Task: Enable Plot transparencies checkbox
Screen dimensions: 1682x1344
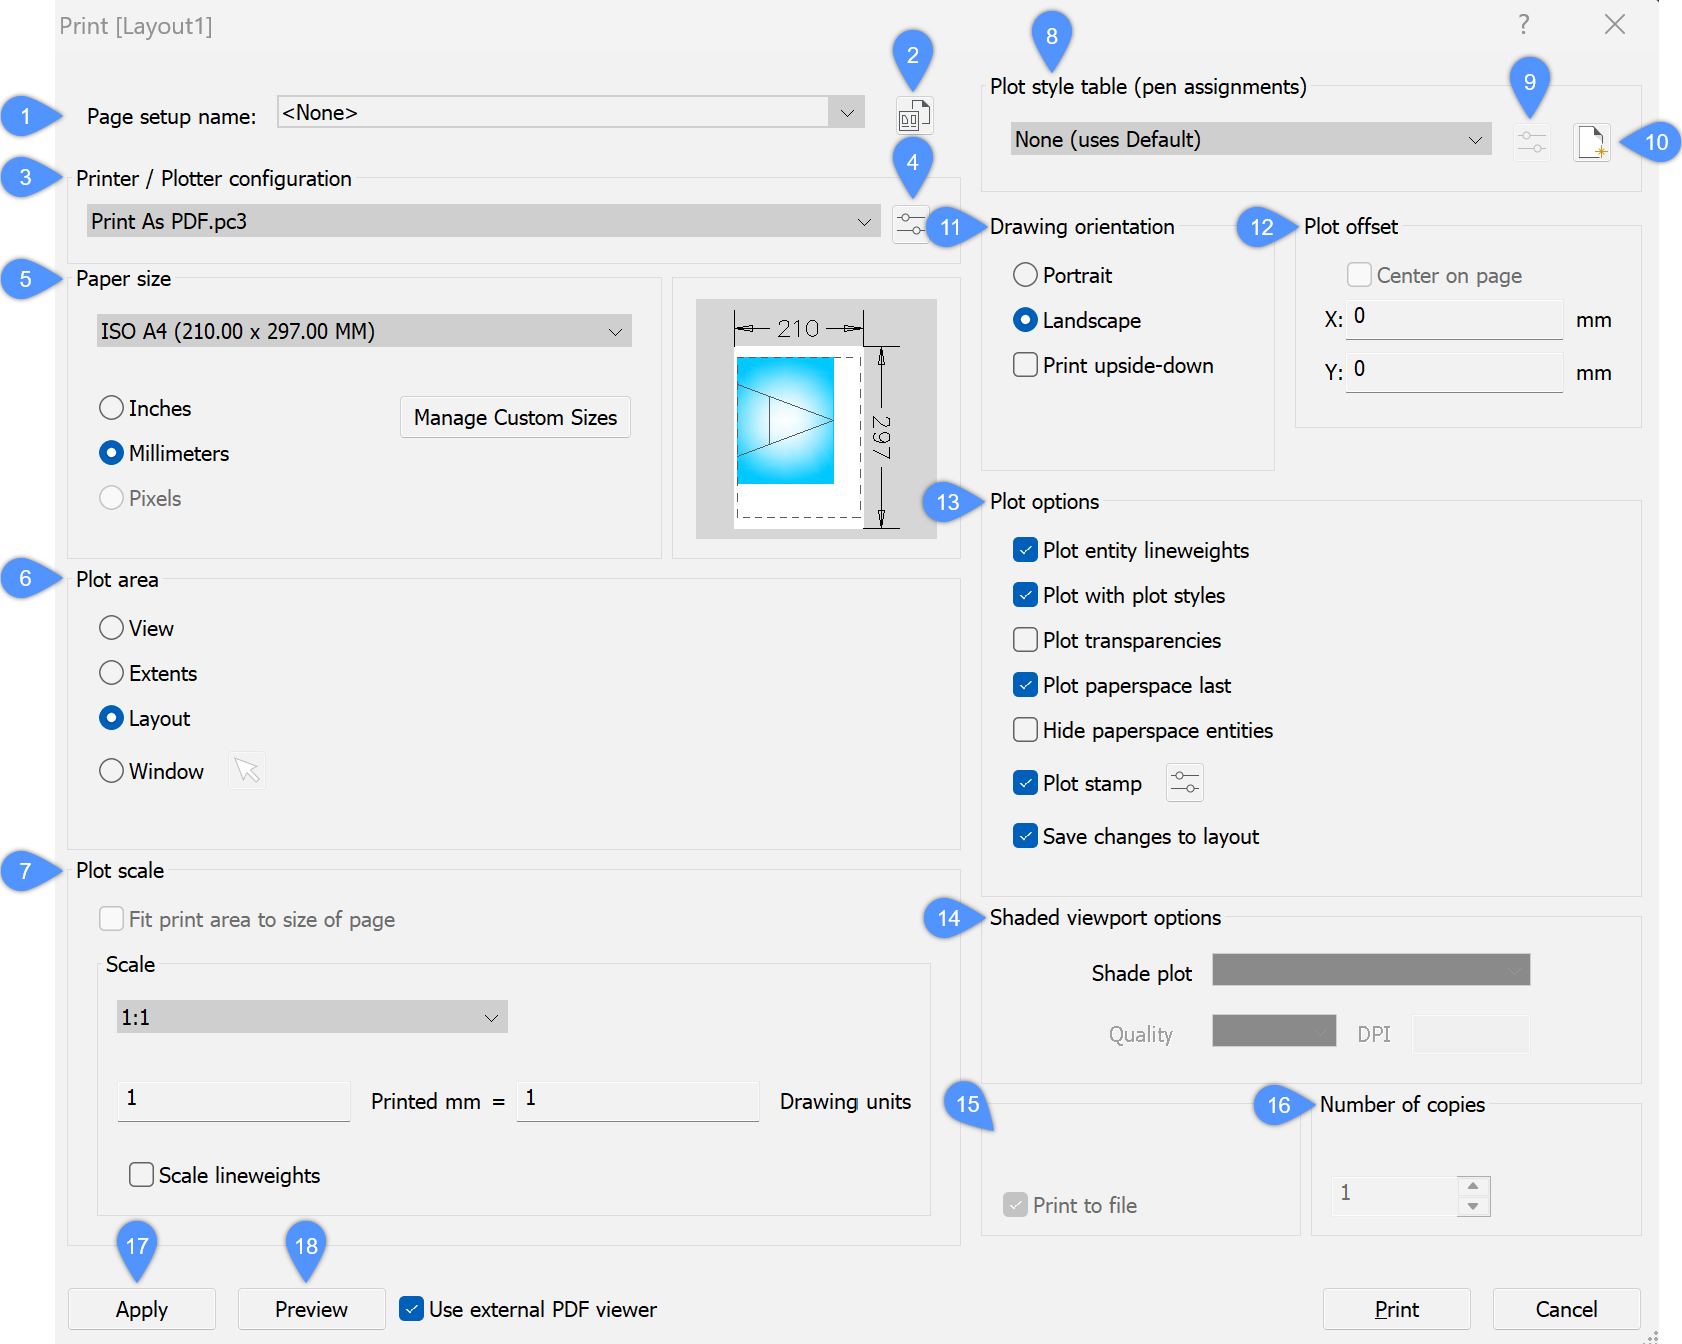Action: coord(1025,640)
